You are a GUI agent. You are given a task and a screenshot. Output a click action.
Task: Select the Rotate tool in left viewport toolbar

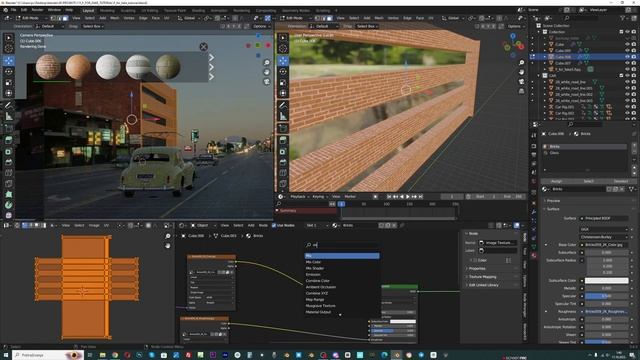tap(9, 71)
